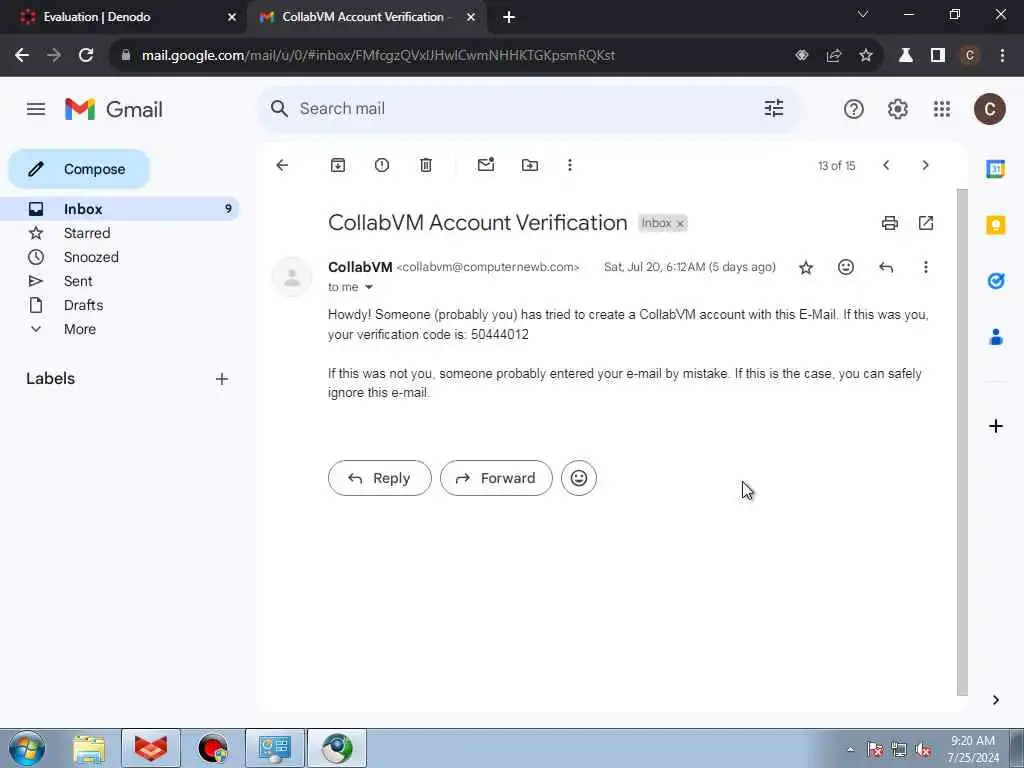This screenshot has height=768, width=1024.
Task: Click the Reply button below the message
Action: click(379, 478)
